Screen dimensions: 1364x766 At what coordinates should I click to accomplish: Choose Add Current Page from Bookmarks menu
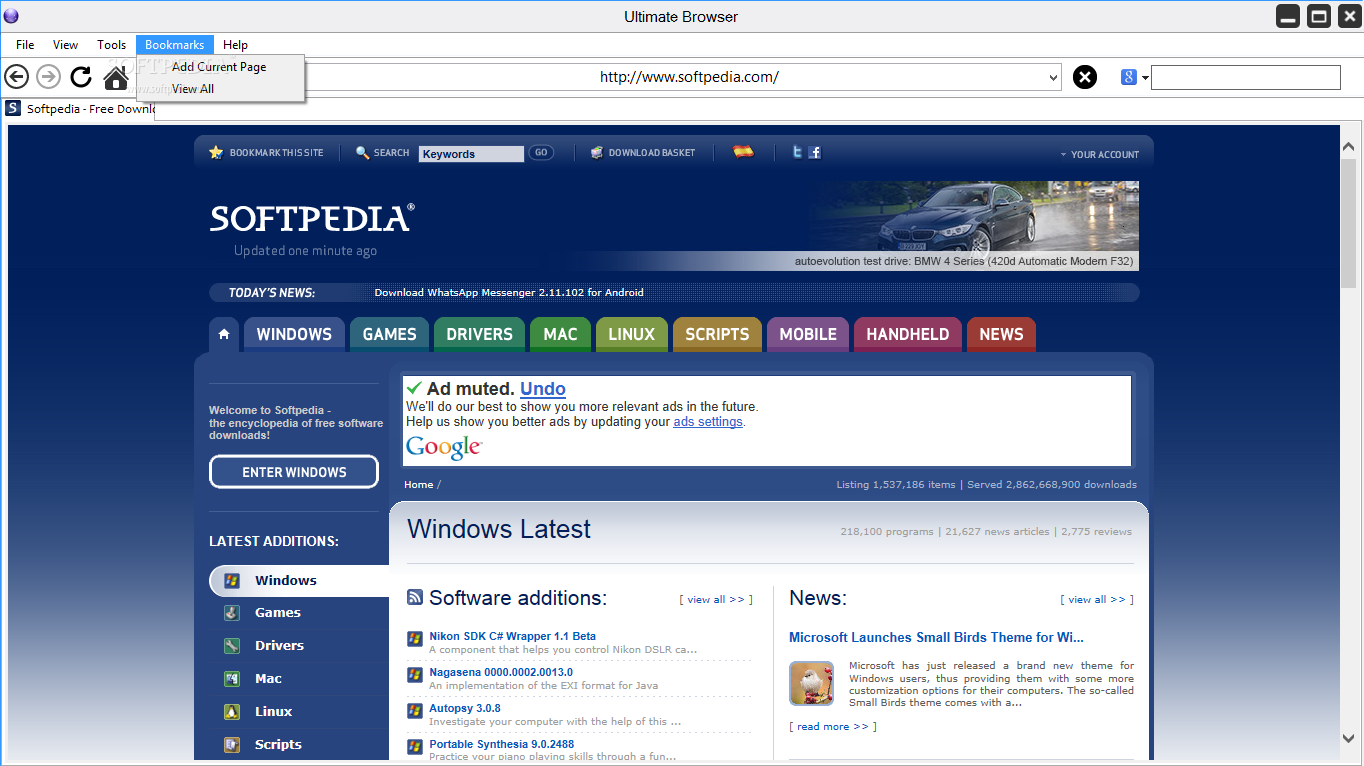pos(219,67)
